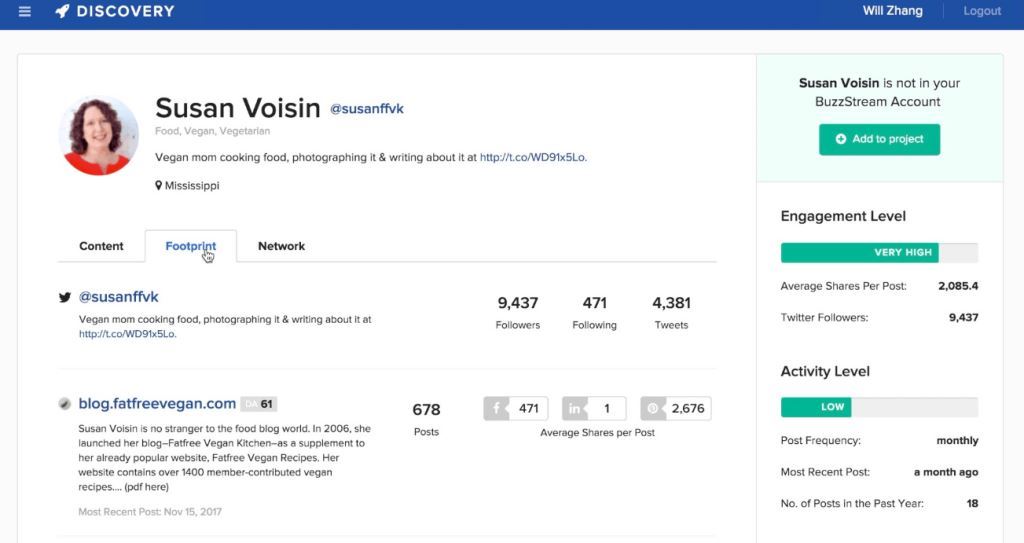
Task: Click the Pinterest shares icon showing 2,676
Action: pos(653,408)
